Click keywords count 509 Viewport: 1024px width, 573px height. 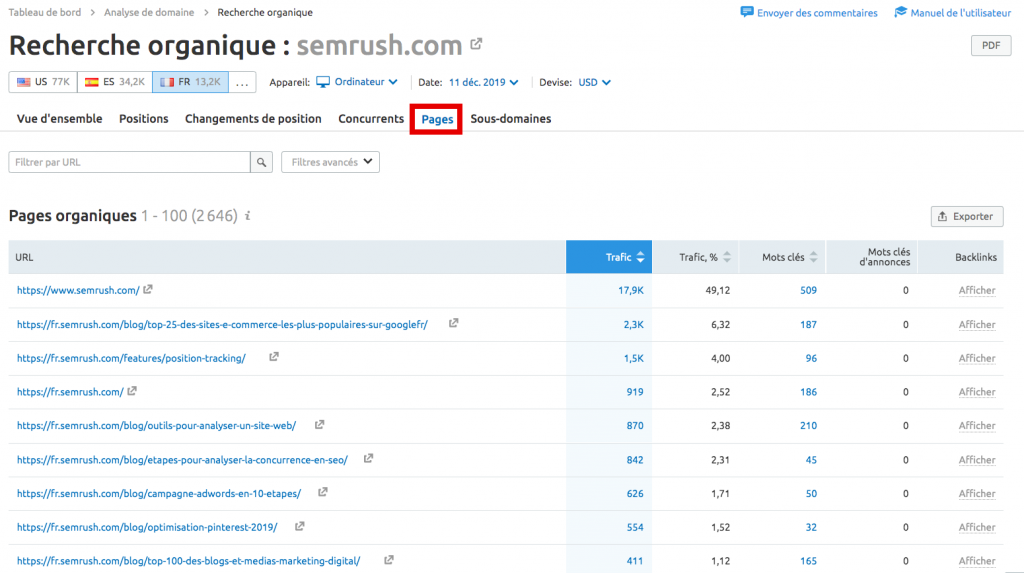(x=808, y=290)
